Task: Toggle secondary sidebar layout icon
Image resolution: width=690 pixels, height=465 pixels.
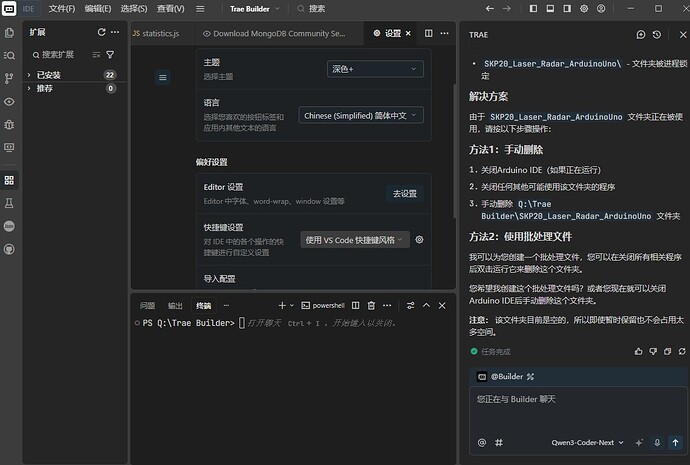Action: (567, 8)
